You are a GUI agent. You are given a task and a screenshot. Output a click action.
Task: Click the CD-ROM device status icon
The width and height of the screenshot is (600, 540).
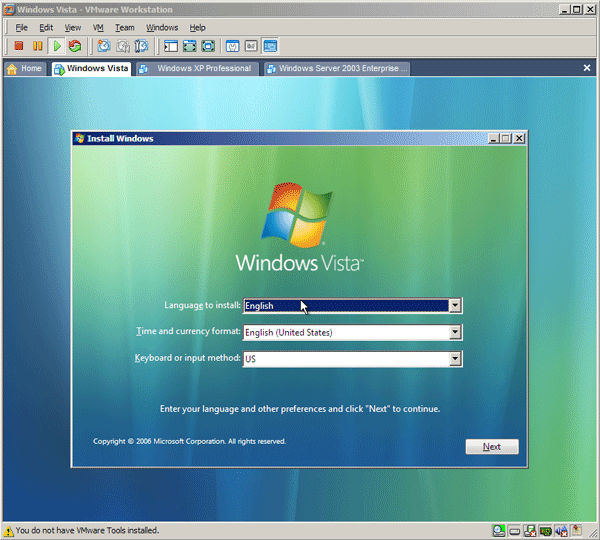[499, 530]
